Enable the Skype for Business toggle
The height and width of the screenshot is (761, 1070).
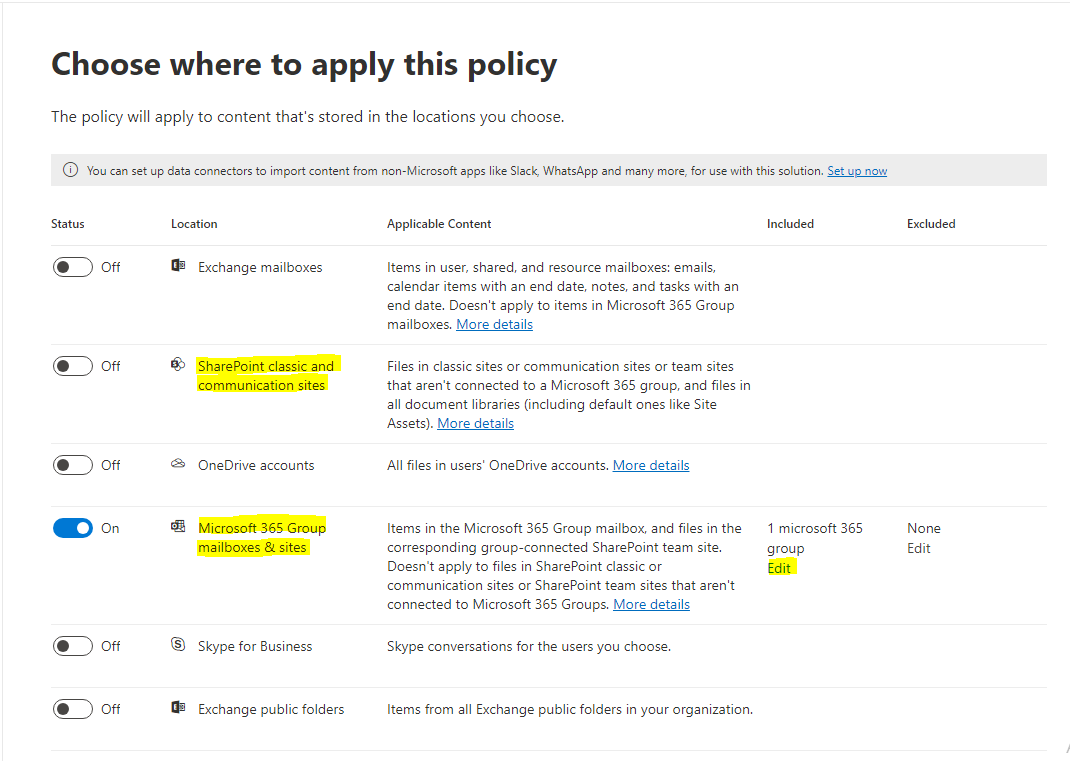click(x=73, y=646)
